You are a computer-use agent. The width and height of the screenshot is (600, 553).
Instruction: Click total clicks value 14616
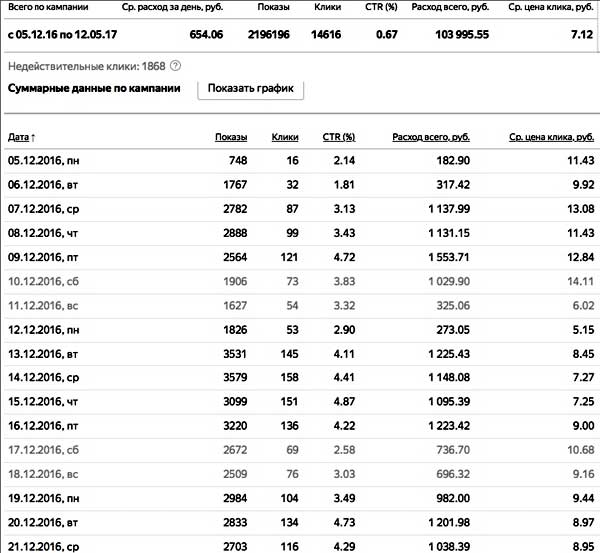pyautogui.click(x=326, y=34)
